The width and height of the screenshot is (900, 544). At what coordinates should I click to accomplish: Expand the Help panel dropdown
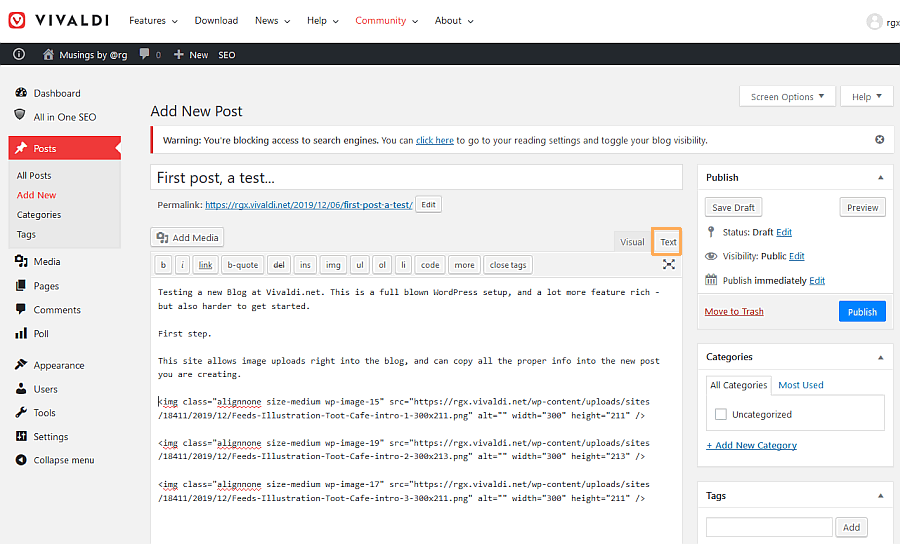pos(867,97)
